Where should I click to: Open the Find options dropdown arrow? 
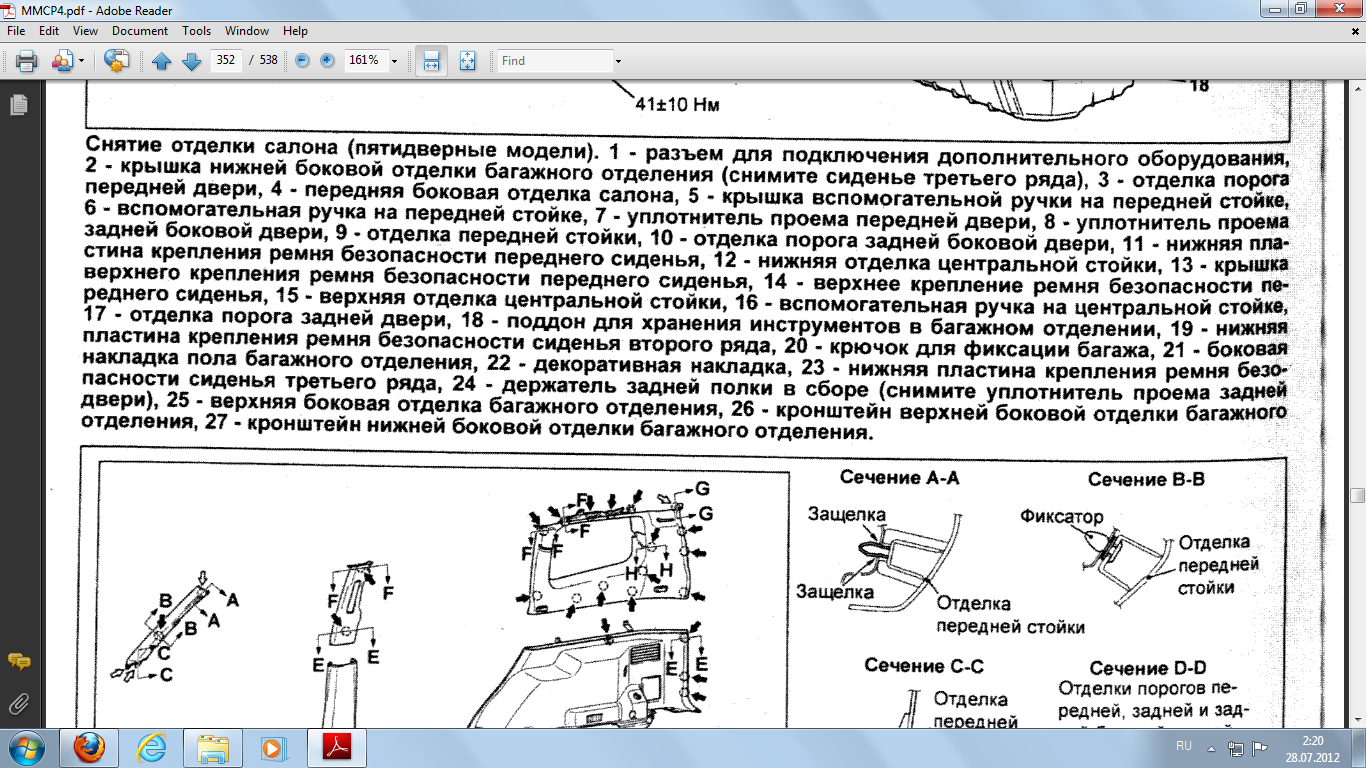click(618, 61)
